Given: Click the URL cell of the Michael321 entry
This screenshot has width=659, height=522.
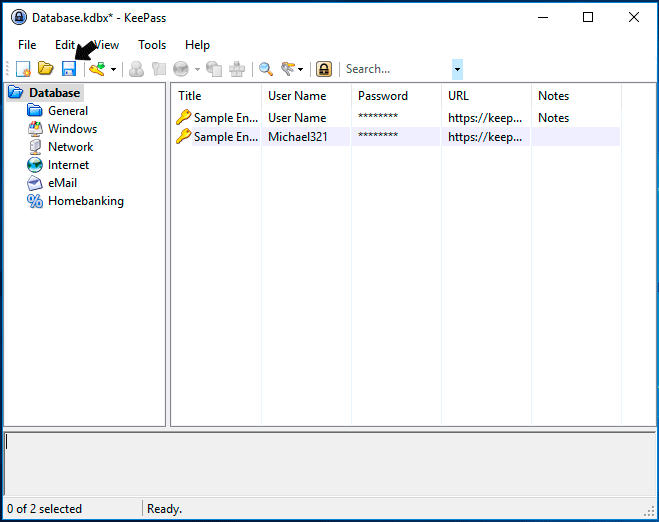Looking at the screenshot, I should 486,137.
